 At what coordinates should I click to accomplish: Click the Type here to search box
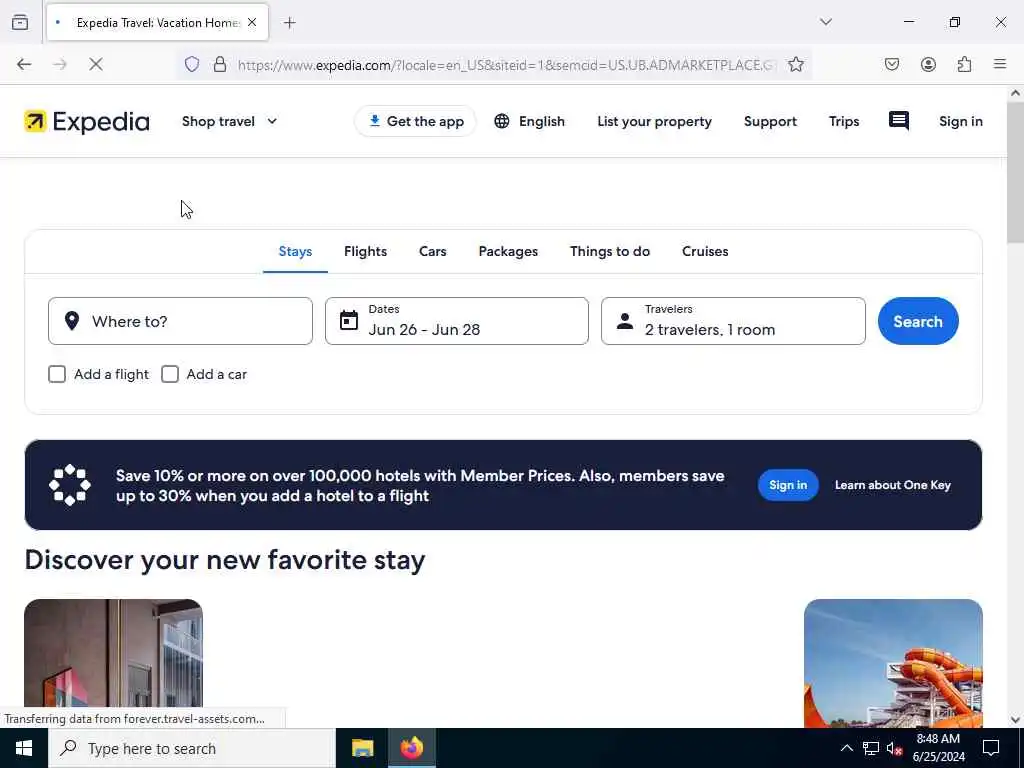click(191, 748)
